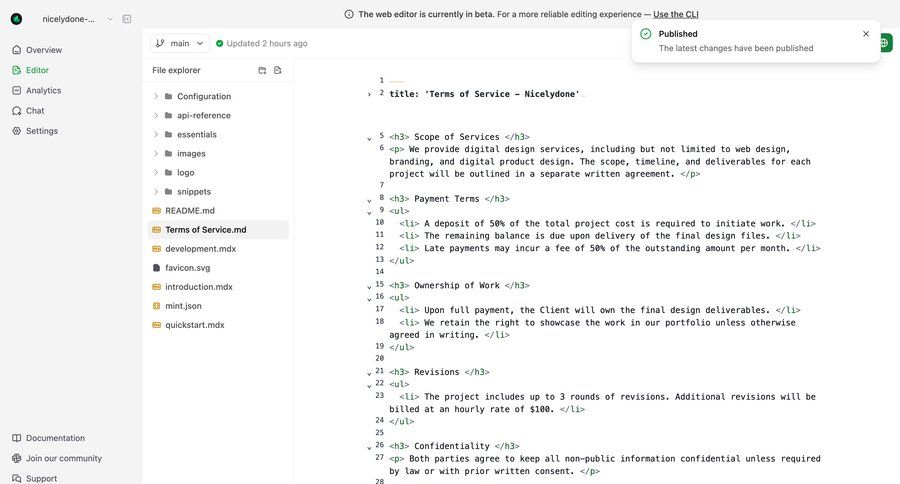Click the community globe icon
The height and width of the screenshot is (484, 900).
(x=17, y=458)
